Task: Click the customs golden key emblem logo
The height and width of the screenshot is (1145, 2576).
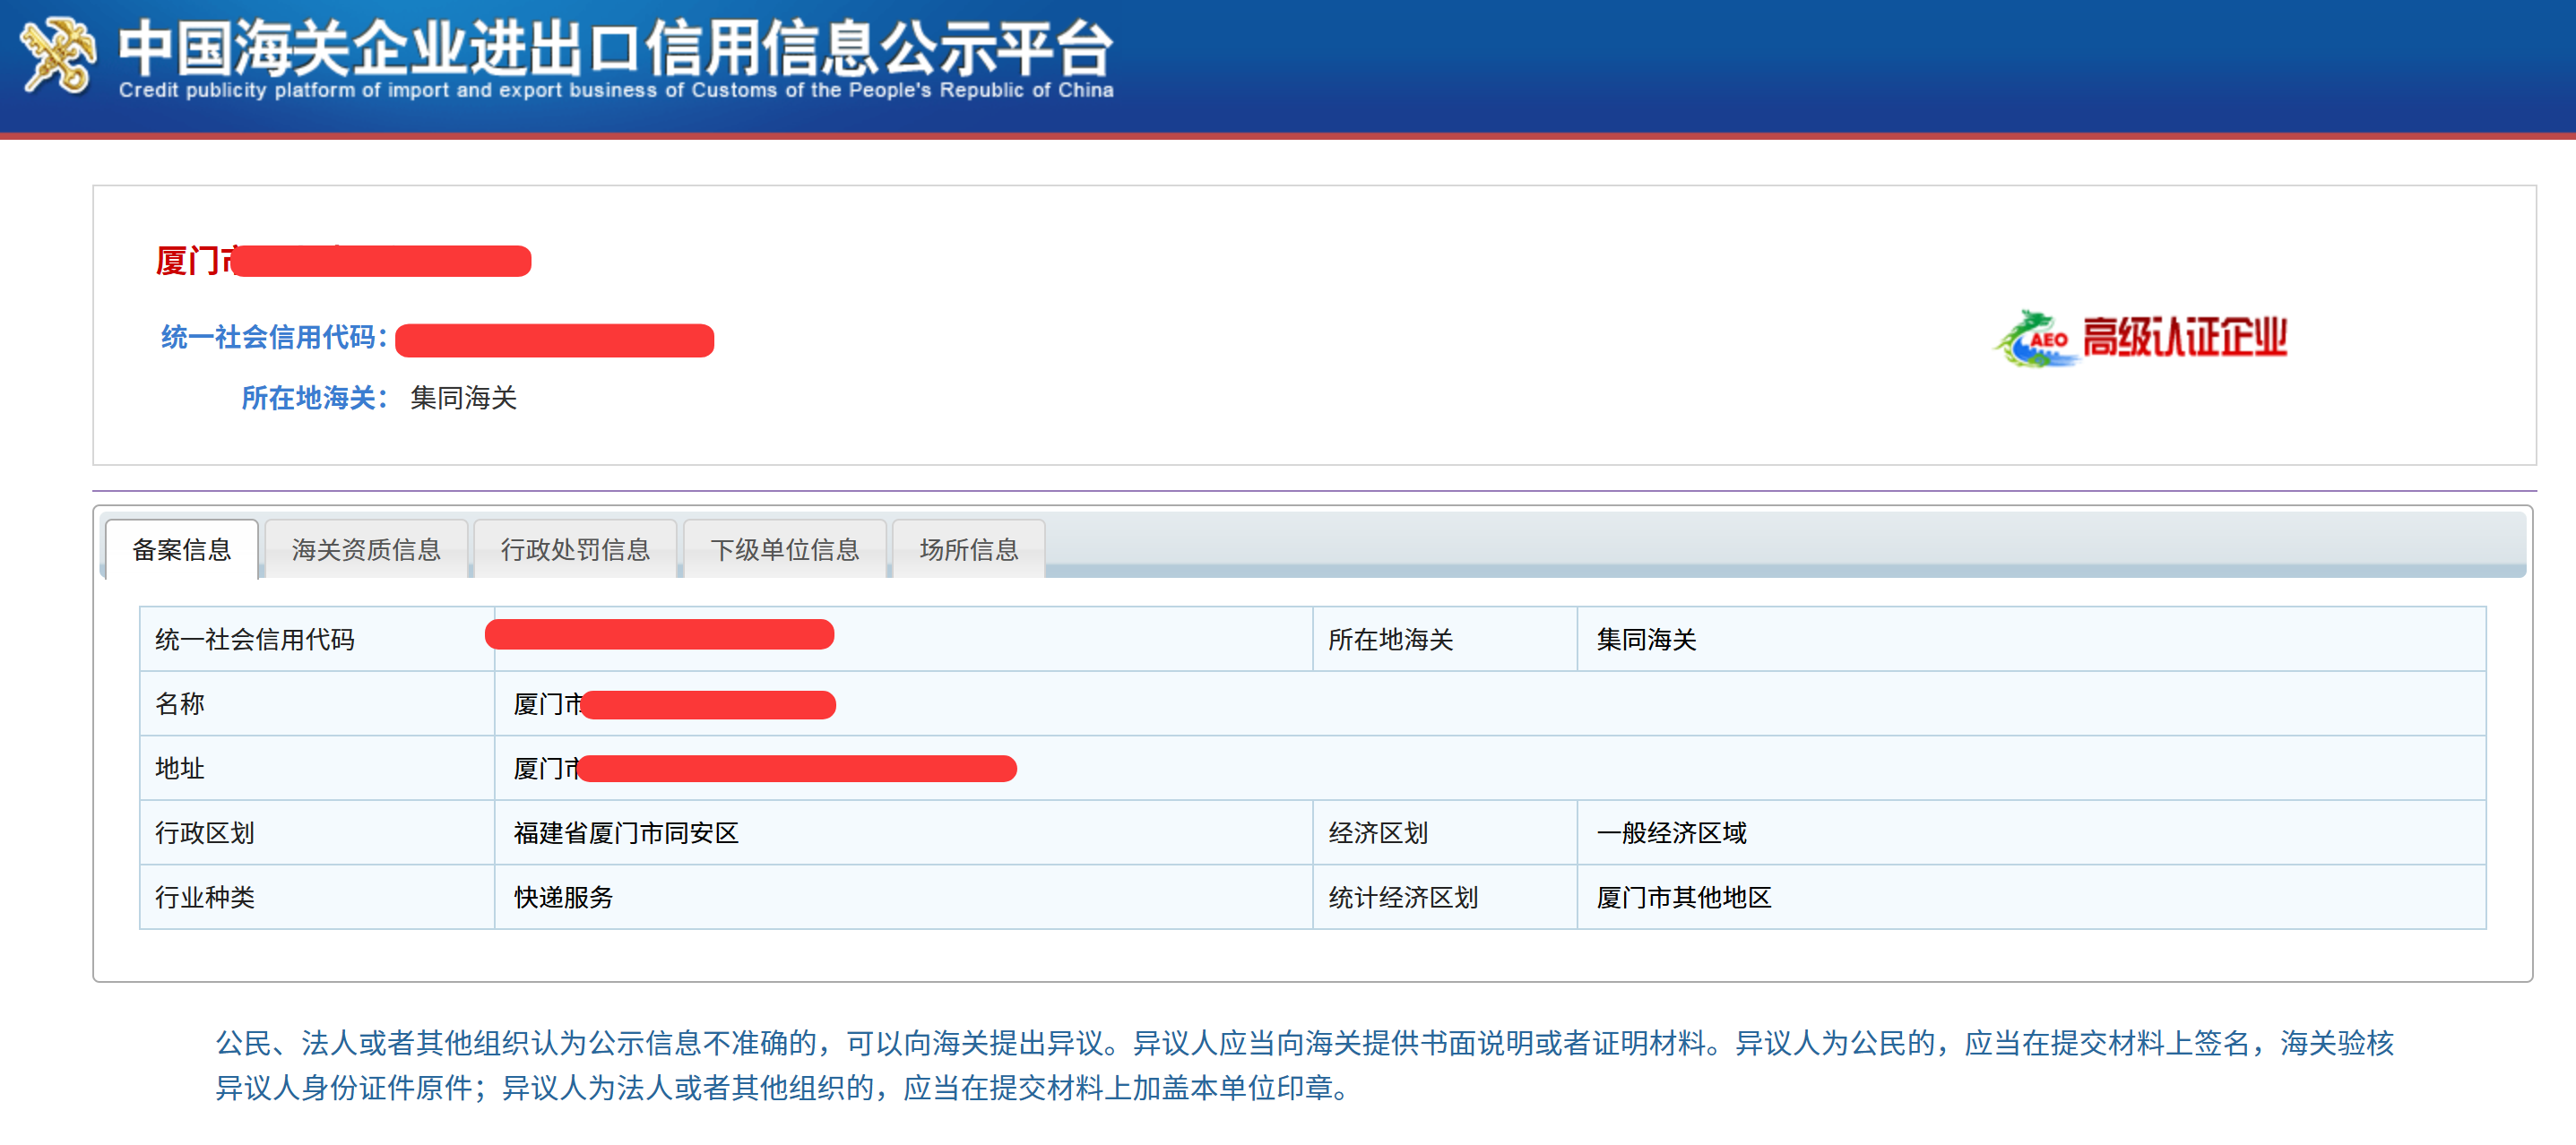Action: pyautogui.click(x=58, y=56)
